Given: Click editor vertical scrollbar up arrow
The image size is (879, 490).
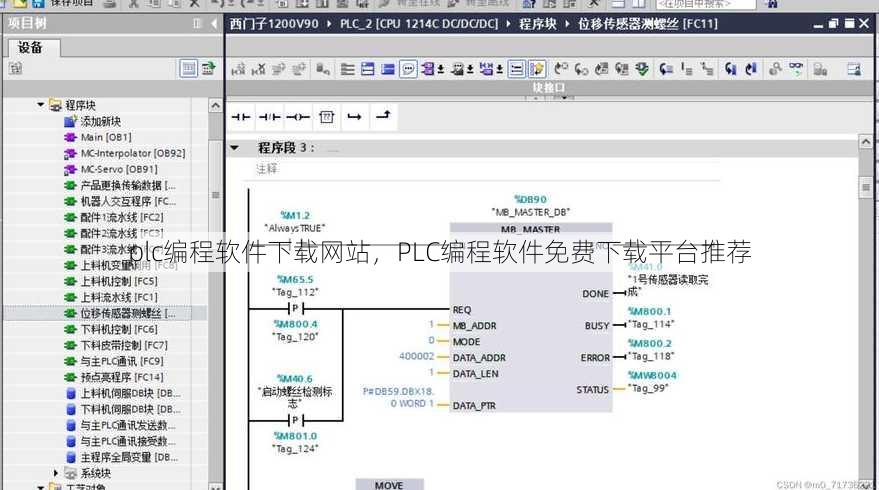Looking at the screenshot, I should click(866, 142).
